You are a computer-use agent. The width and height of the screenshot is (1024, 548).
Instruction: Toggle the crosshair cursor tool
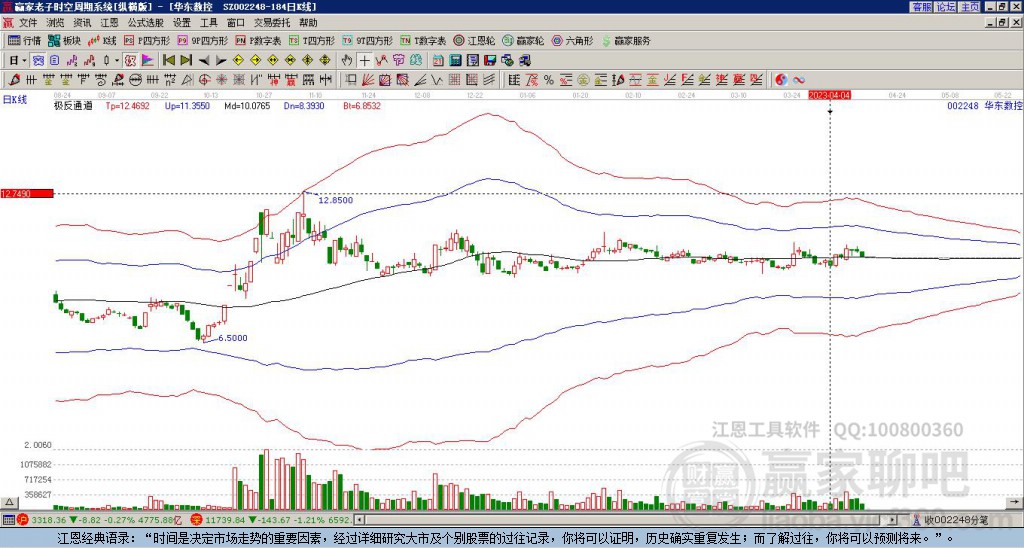tap(364, 61)
